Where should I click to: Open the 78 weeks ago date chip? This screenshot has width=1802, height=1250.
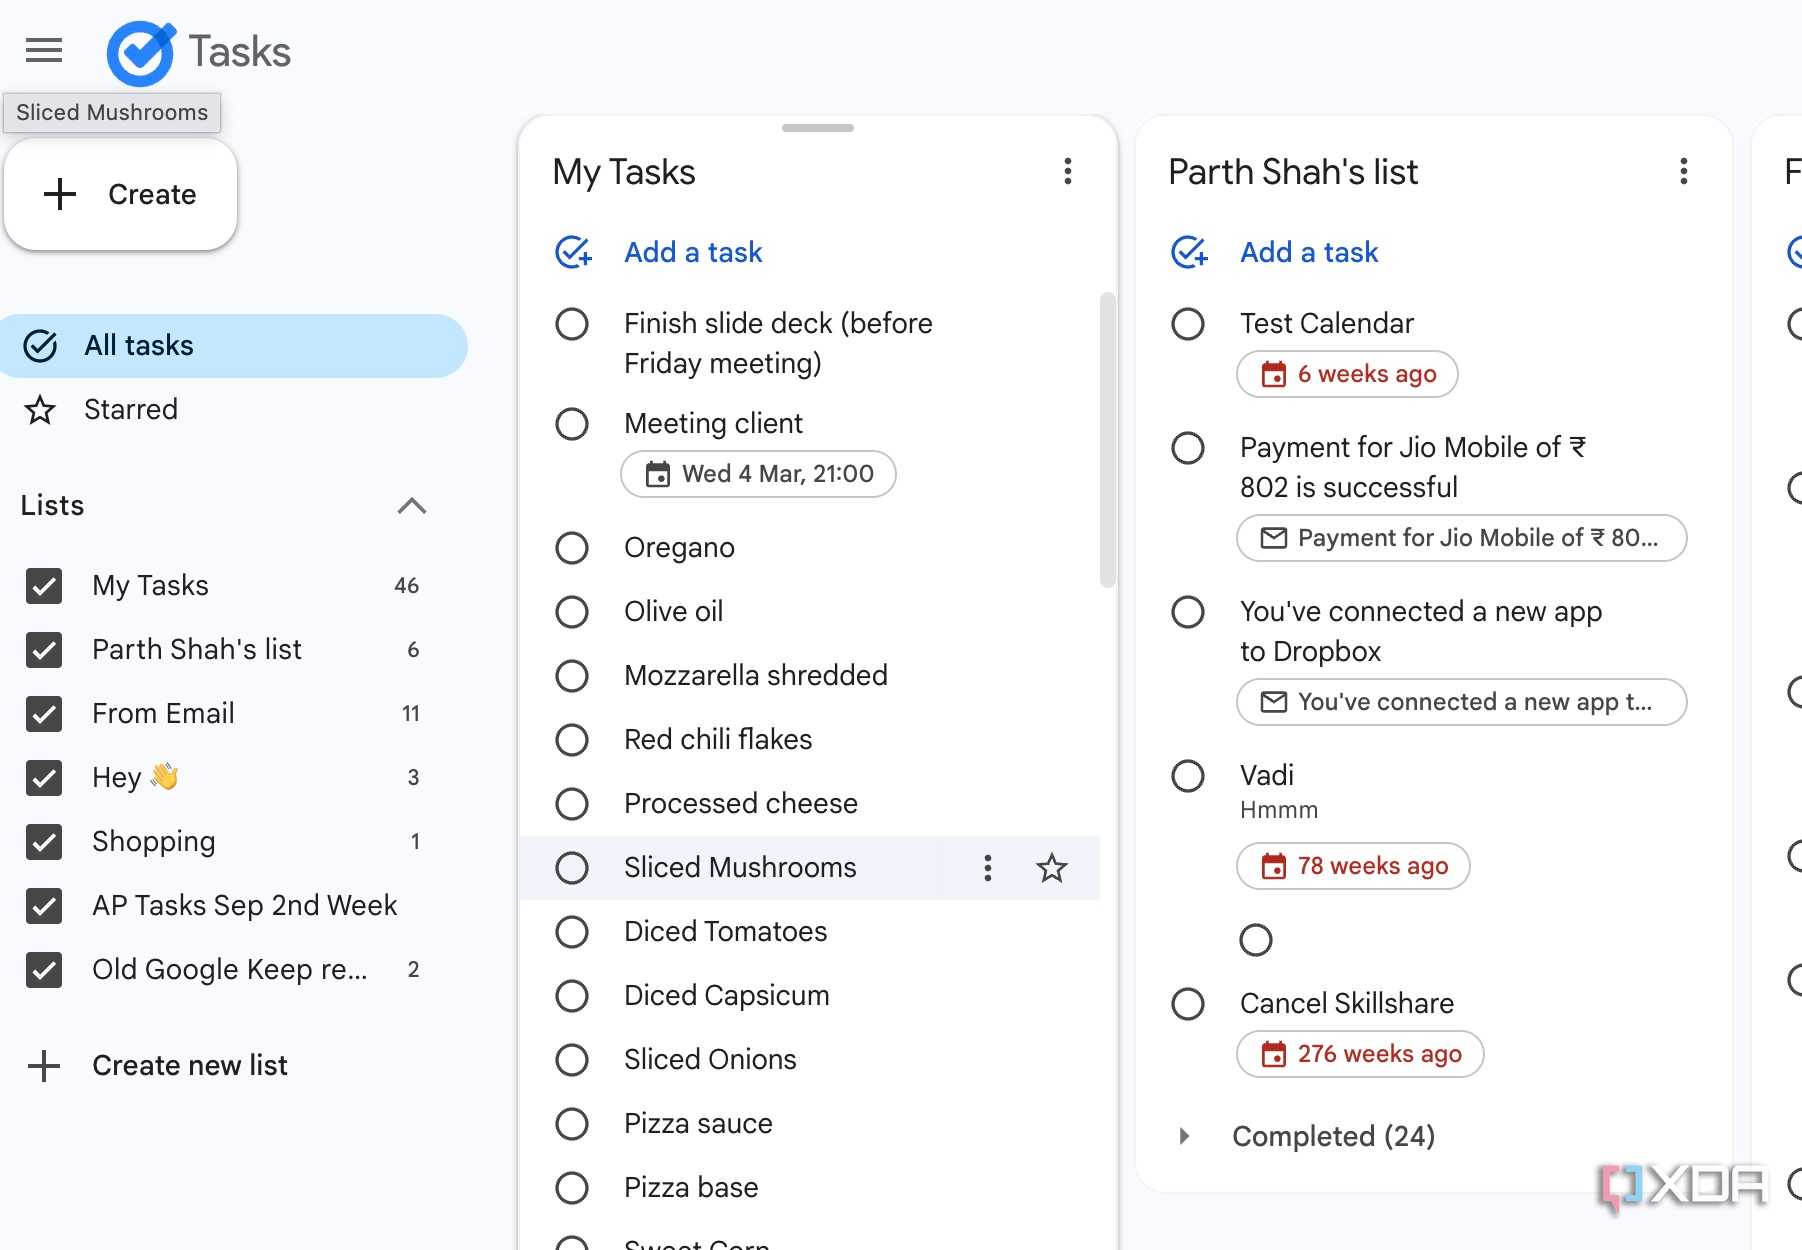click(1354, 866)
